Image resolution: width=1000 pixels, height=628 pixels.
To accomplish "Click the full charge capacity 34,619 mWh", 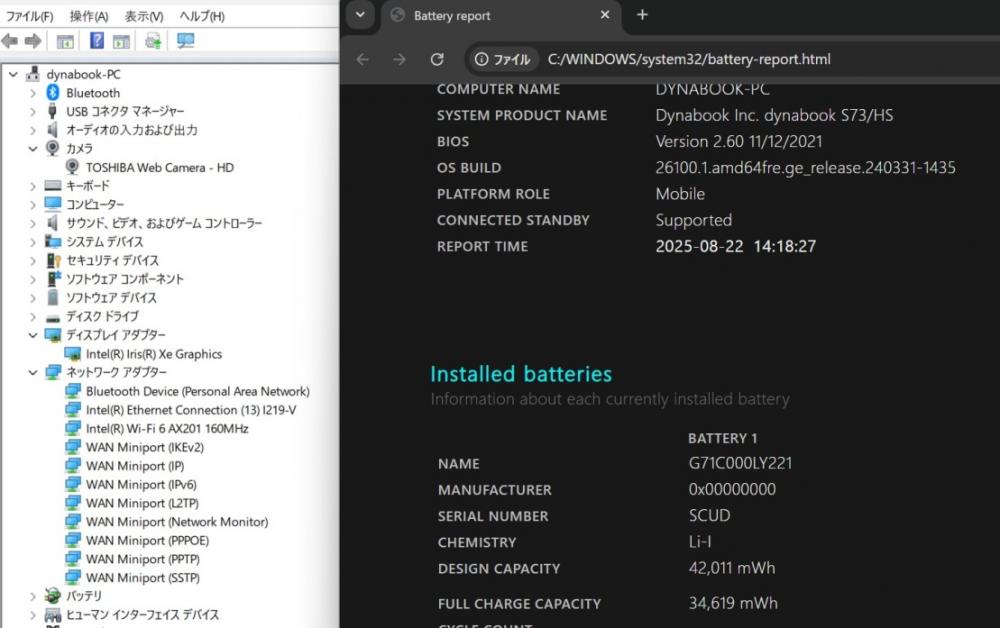I will [733, 603].
